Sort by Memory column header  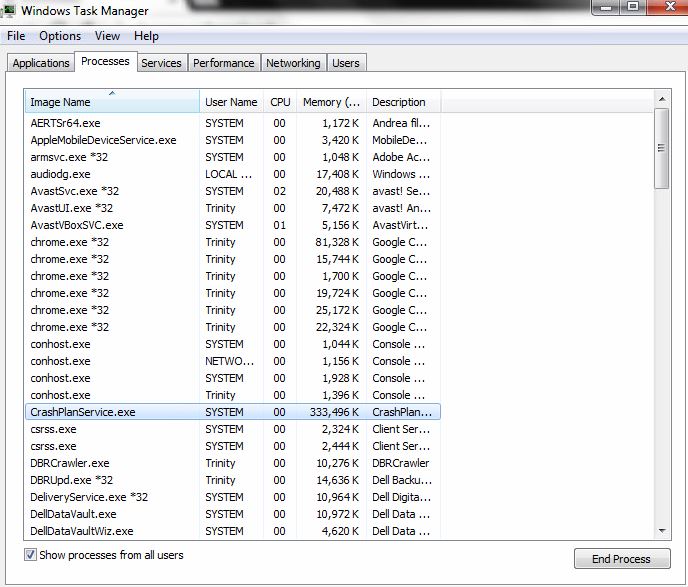(331, 102)
